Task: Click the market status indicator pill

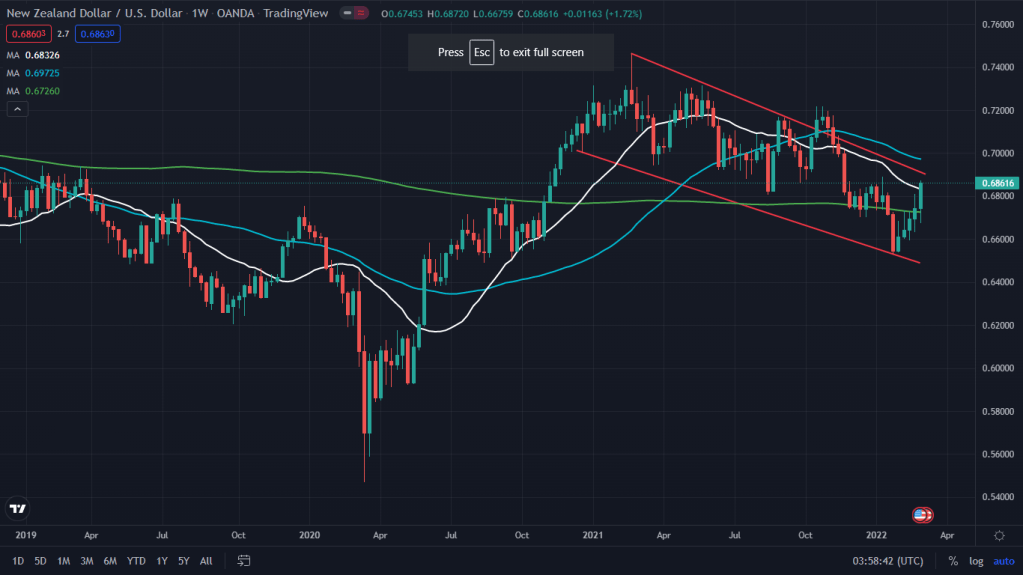Action: 352,14
